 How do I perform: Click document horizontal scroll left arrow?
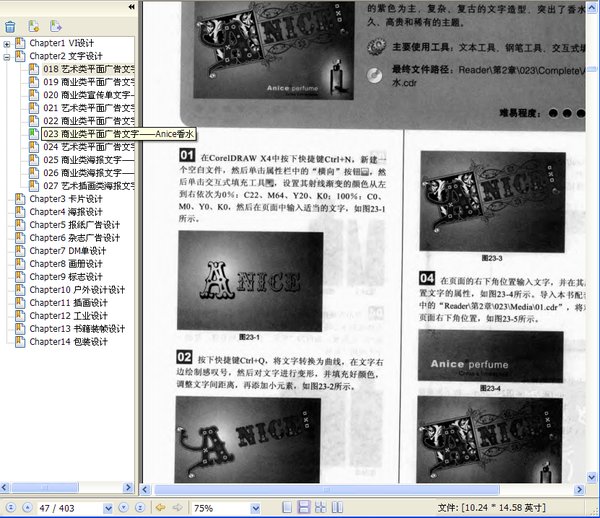pyautogui.click(x=145, y=489)
